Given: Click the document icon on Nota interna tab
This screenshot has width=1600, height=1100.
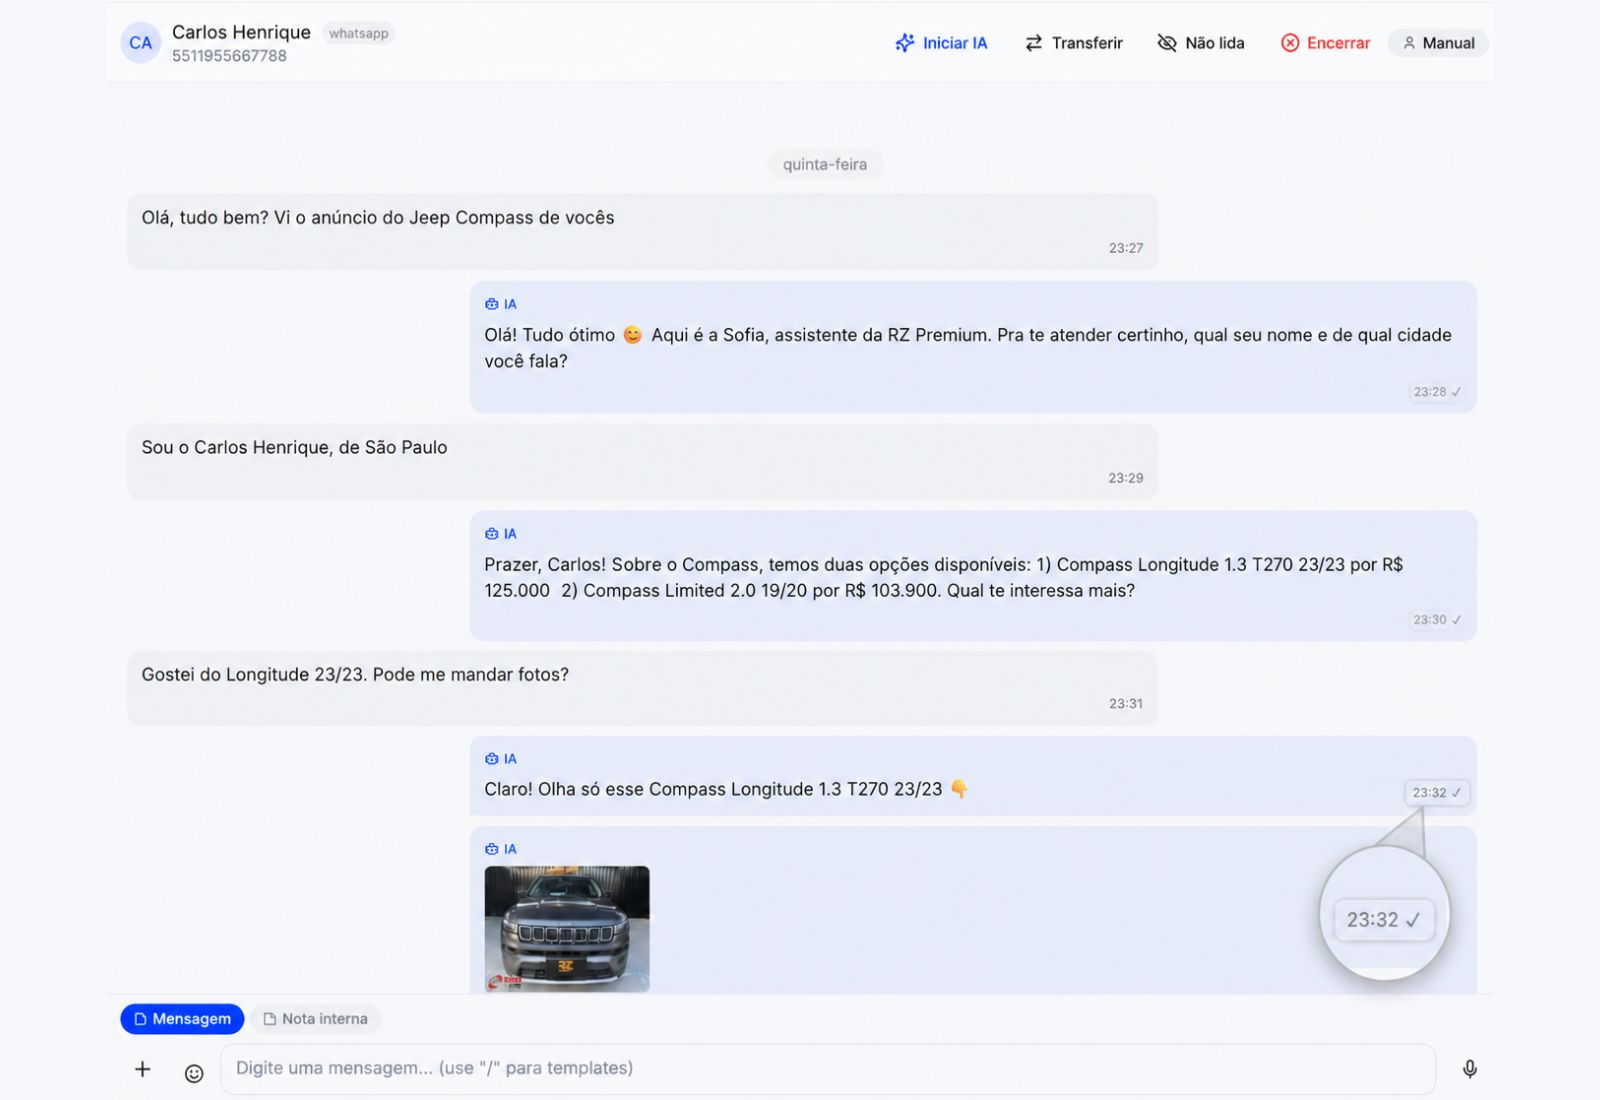Looking at the screenshot, I should click(x=269, y=1019).
